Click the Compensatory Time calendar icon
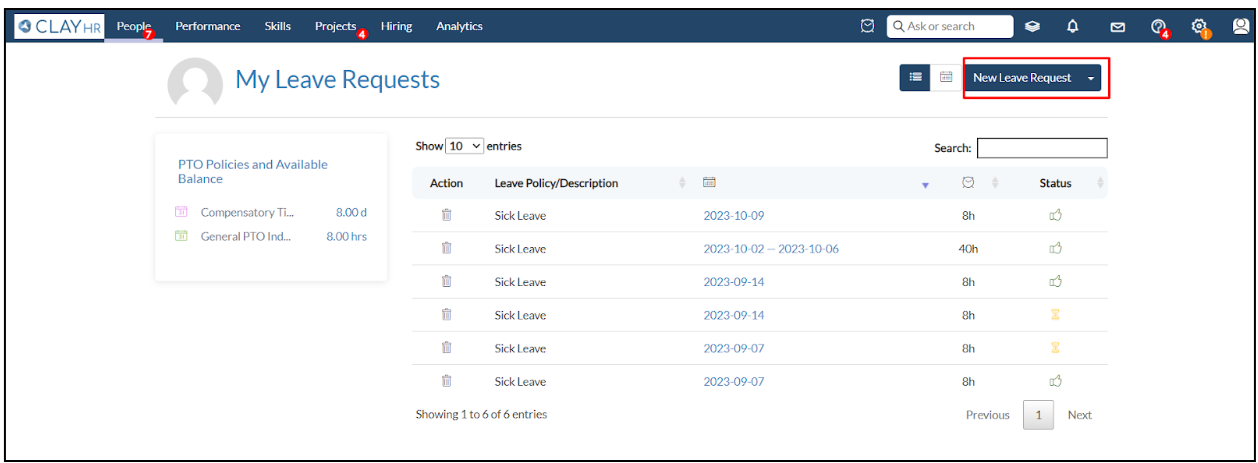The image size is (1258, 463). [x=181, y=212]
